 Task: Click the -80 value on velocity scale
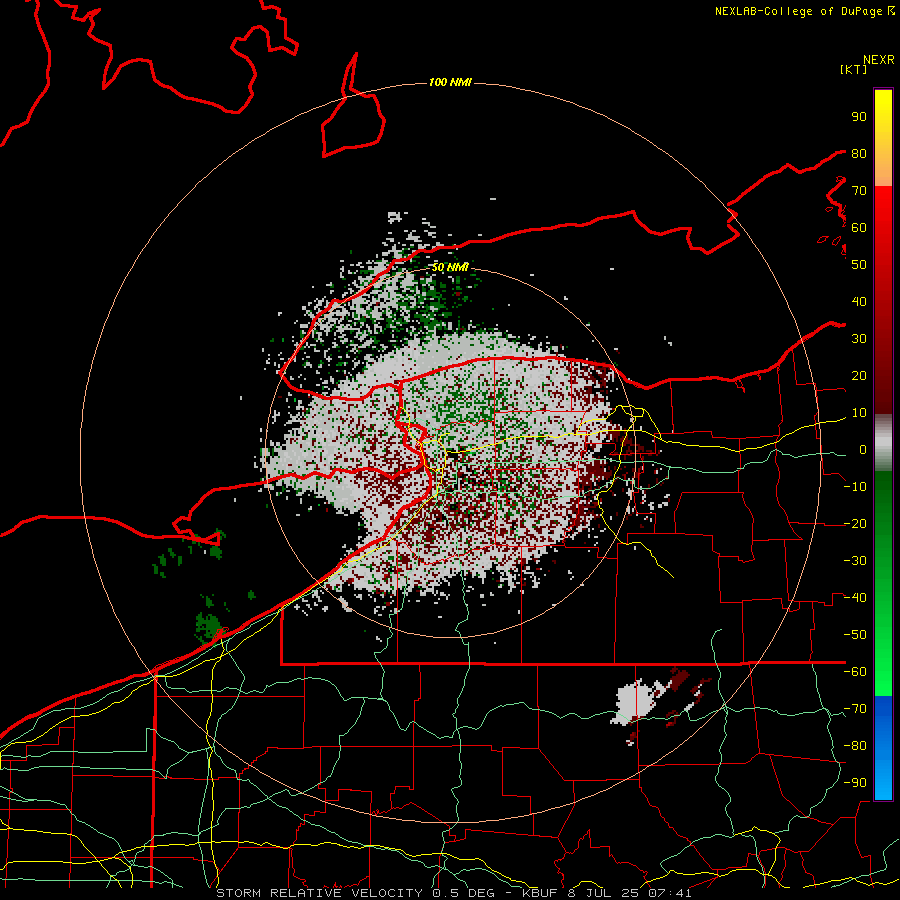click(855, 746)
